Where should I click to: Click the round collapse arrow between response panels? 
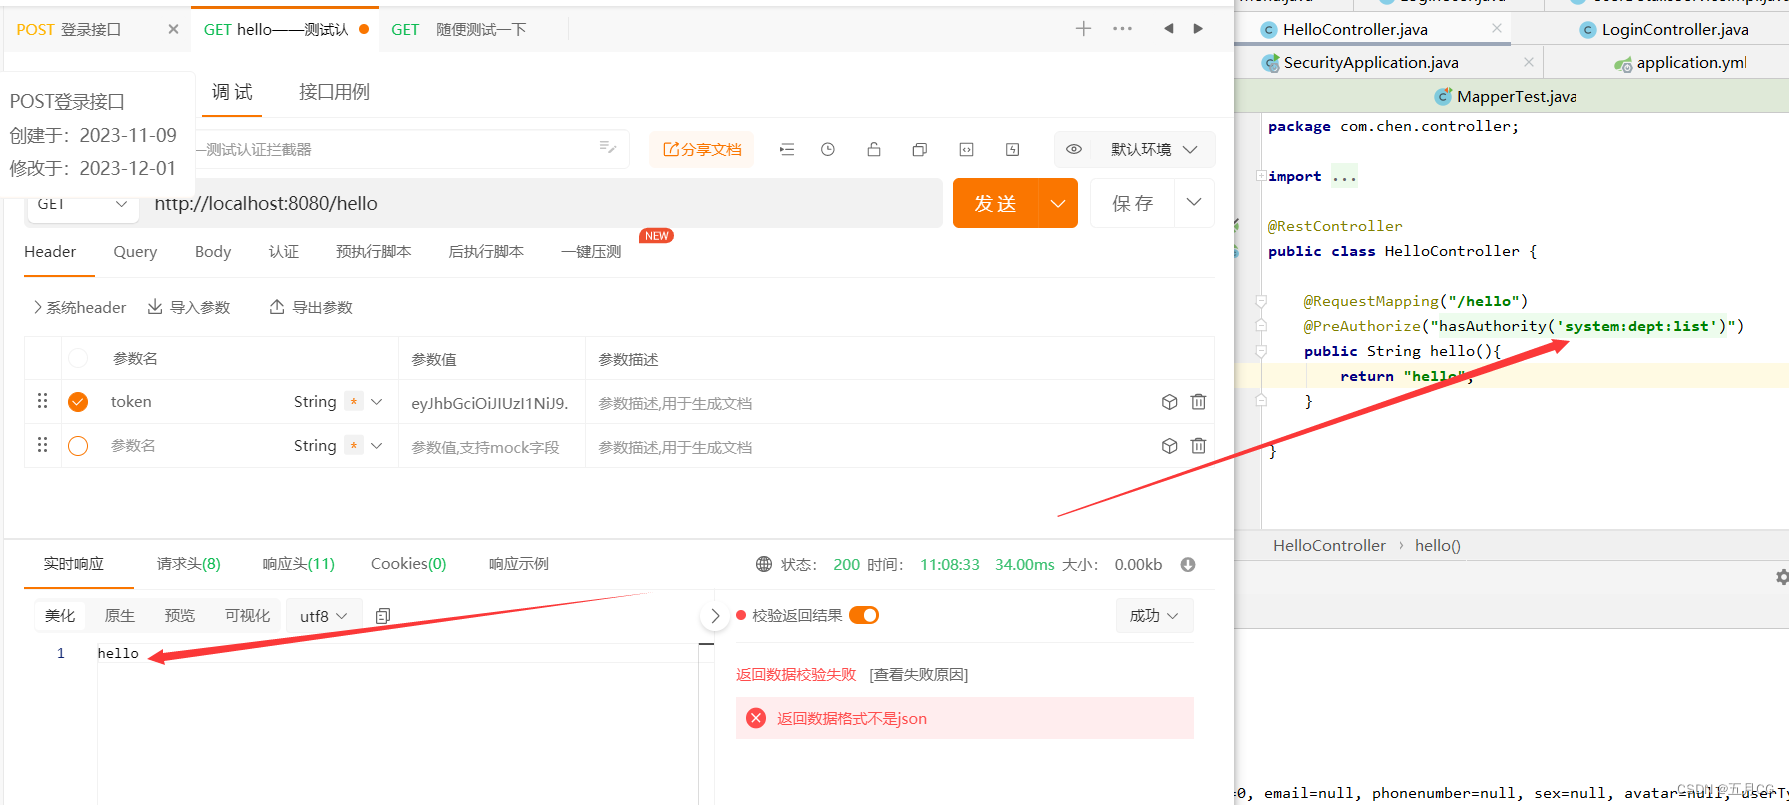(714, 616)
